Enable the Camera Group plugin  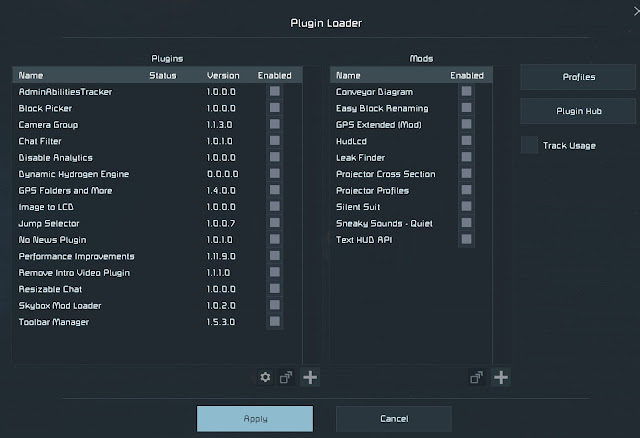pyautogui.click(x=275, y=124)
